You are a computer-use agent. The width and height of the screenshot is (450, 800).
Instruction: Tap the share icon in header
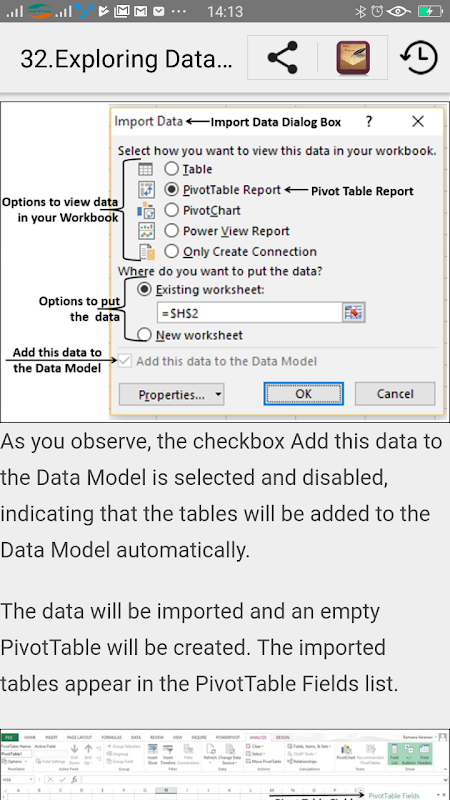pos(282,57)
